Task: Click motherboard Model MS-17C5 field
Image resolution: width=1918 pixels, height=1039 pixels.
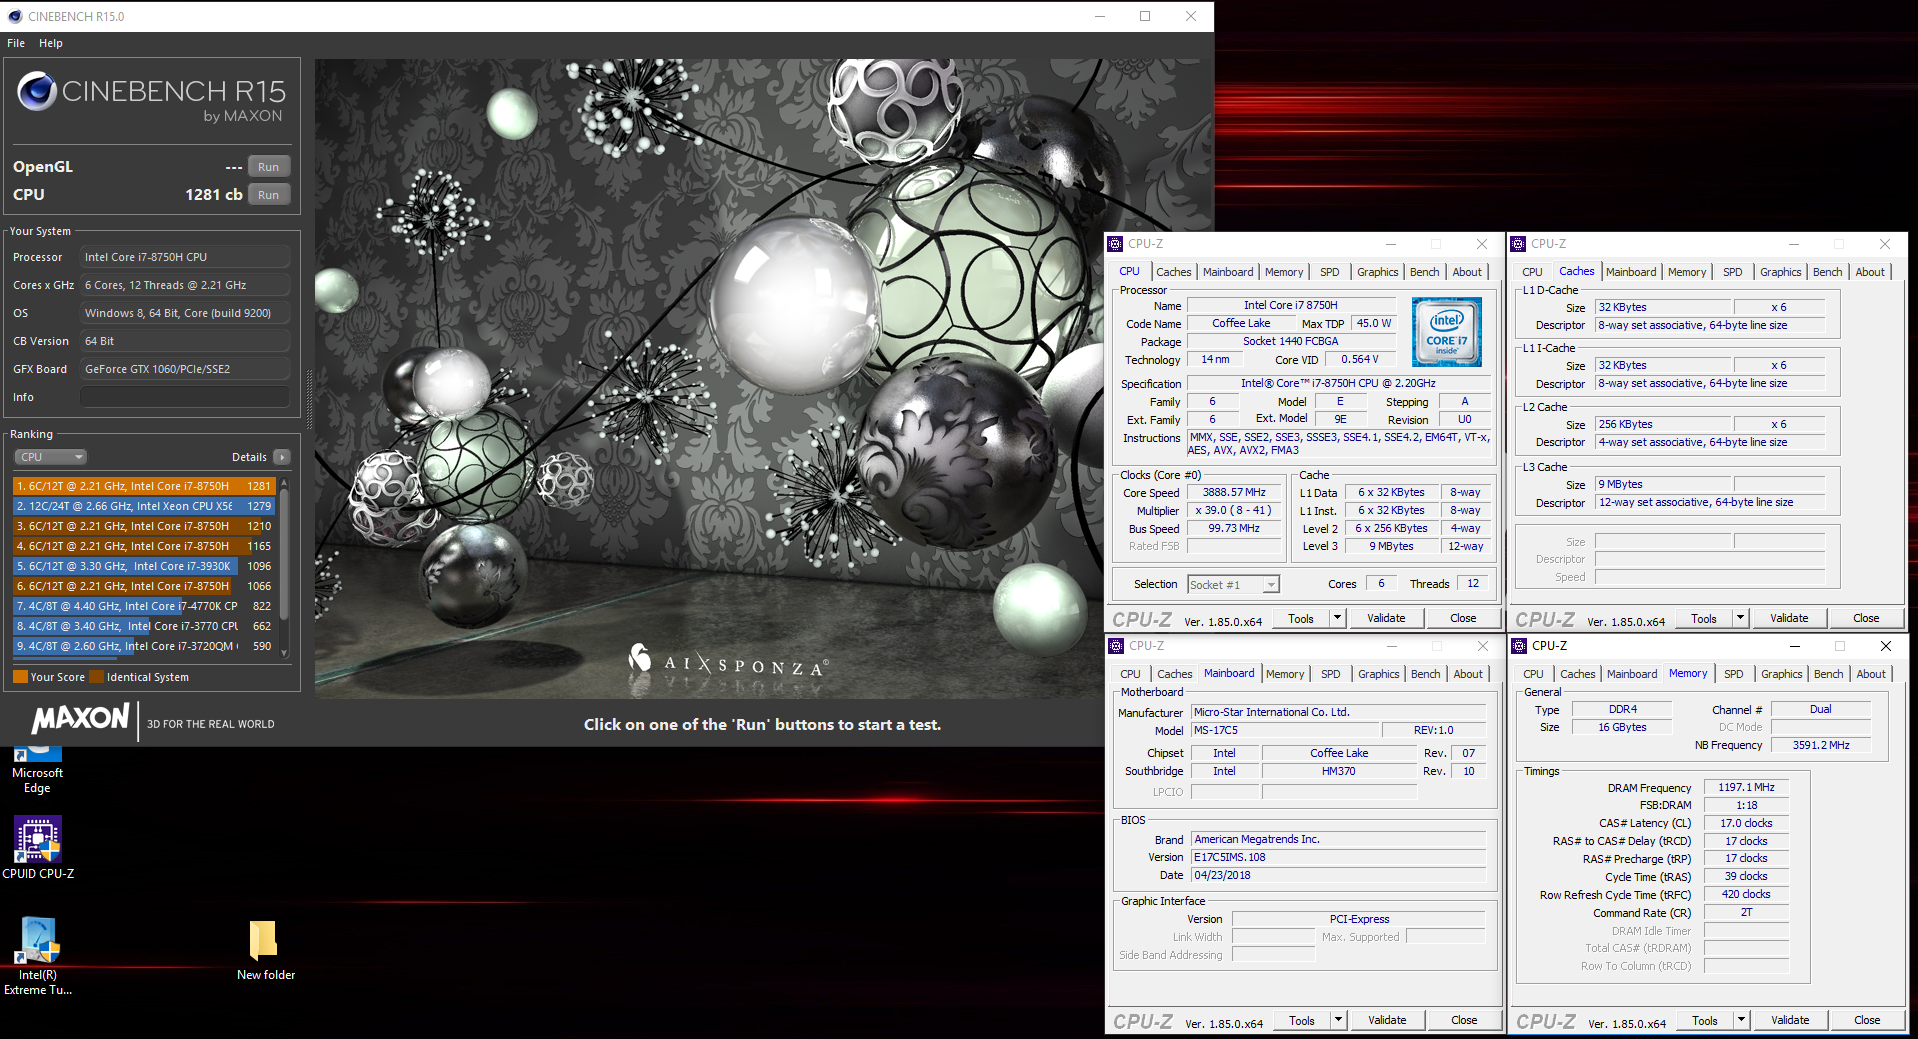Action: (1285, 730)
